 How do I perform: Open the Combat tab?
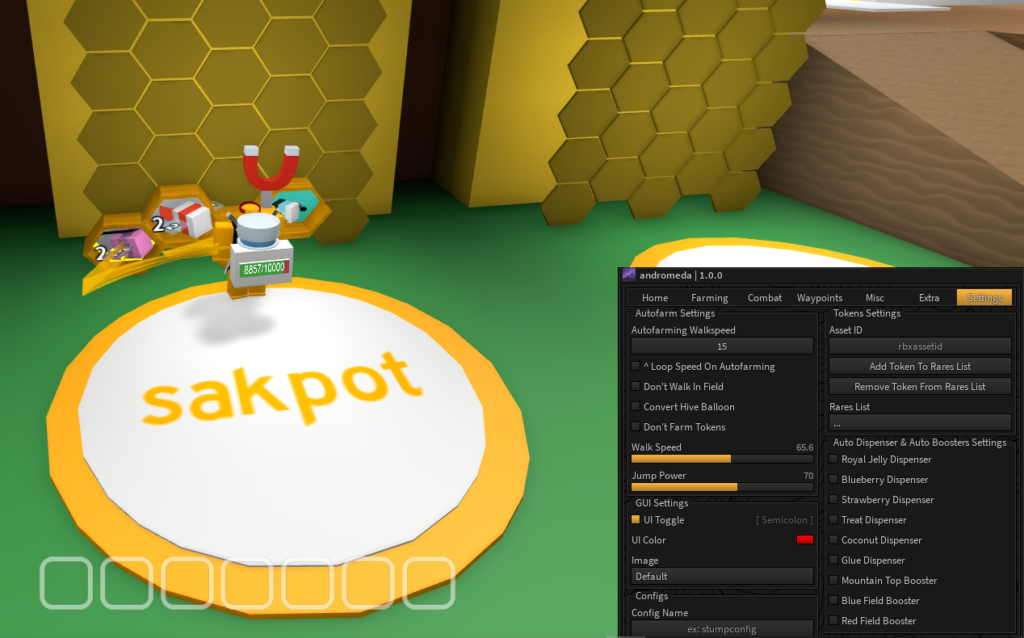click(x=764, y=298)
